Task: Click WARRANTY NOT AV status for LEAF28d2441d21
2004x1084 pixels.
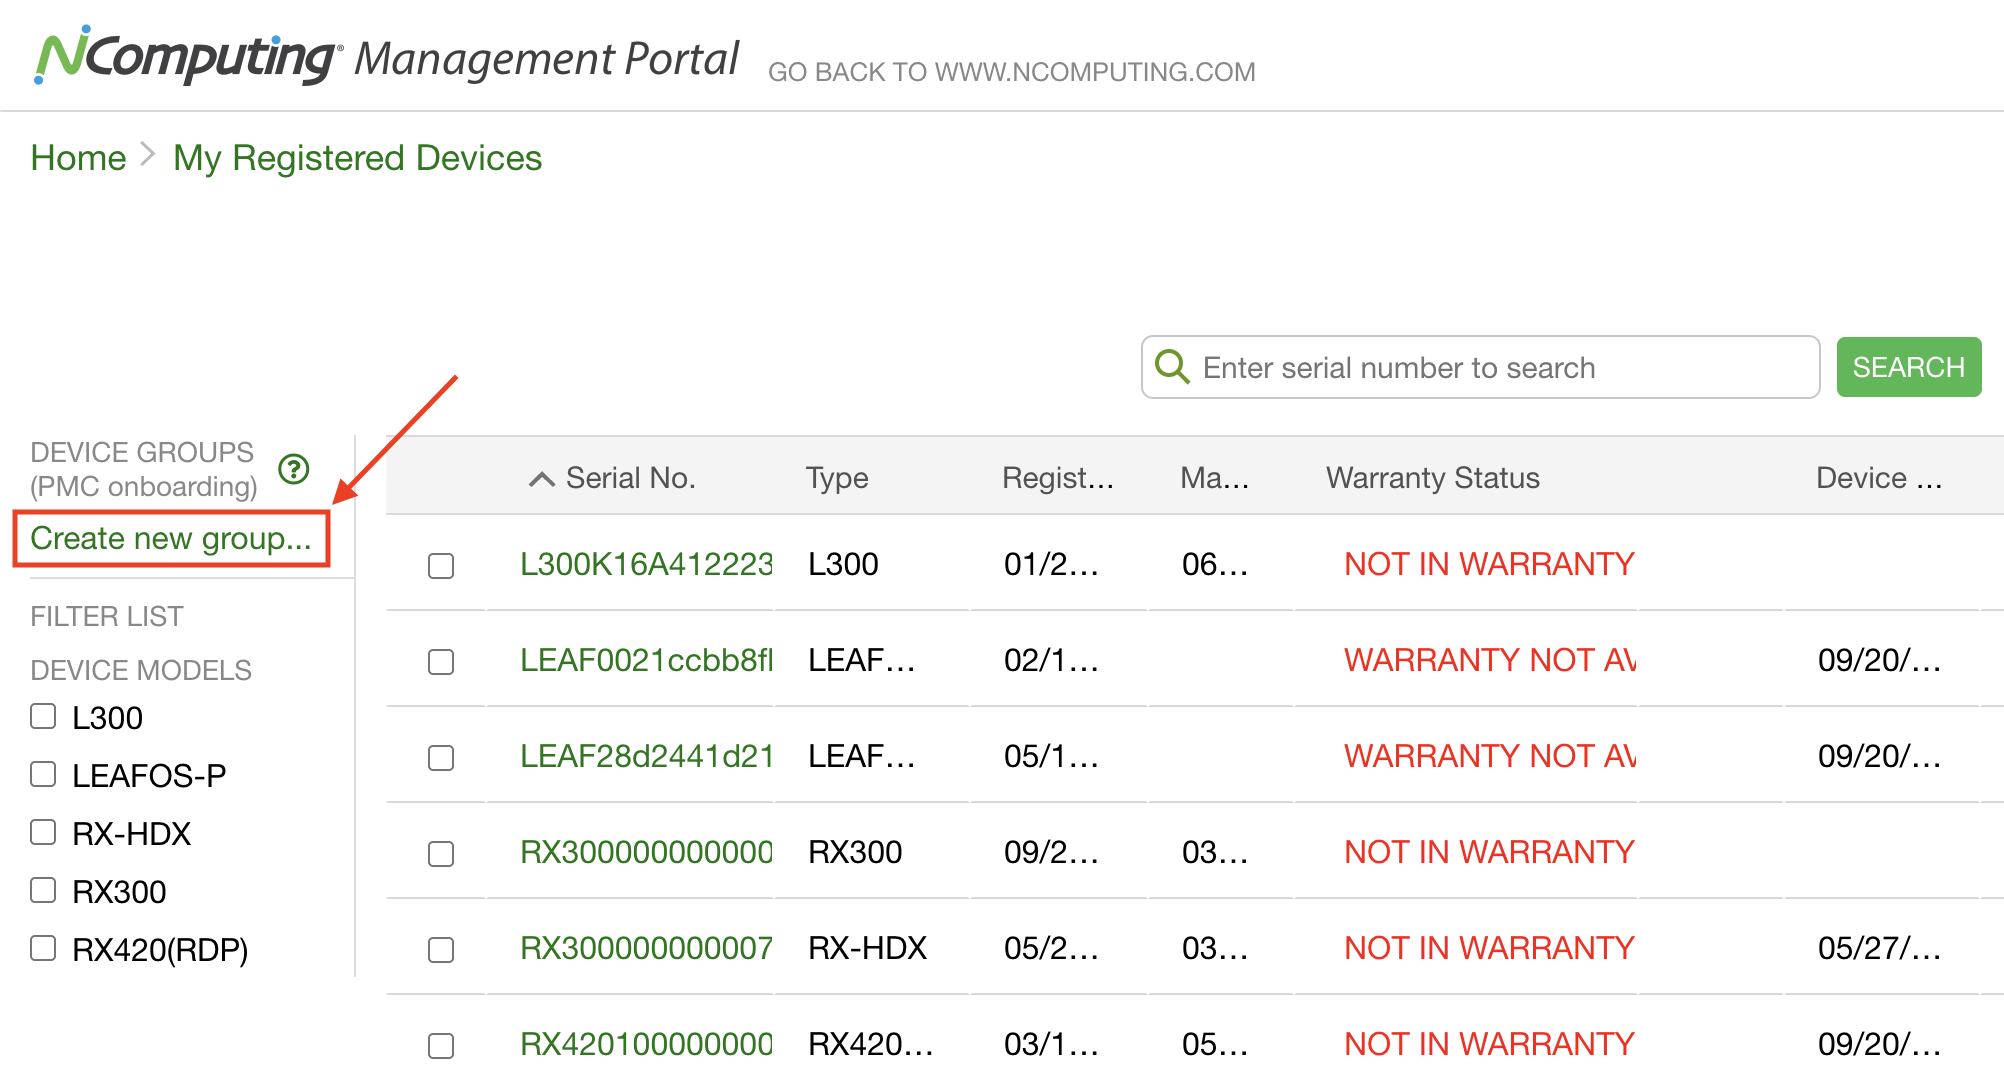Action: coord(1489,756)
